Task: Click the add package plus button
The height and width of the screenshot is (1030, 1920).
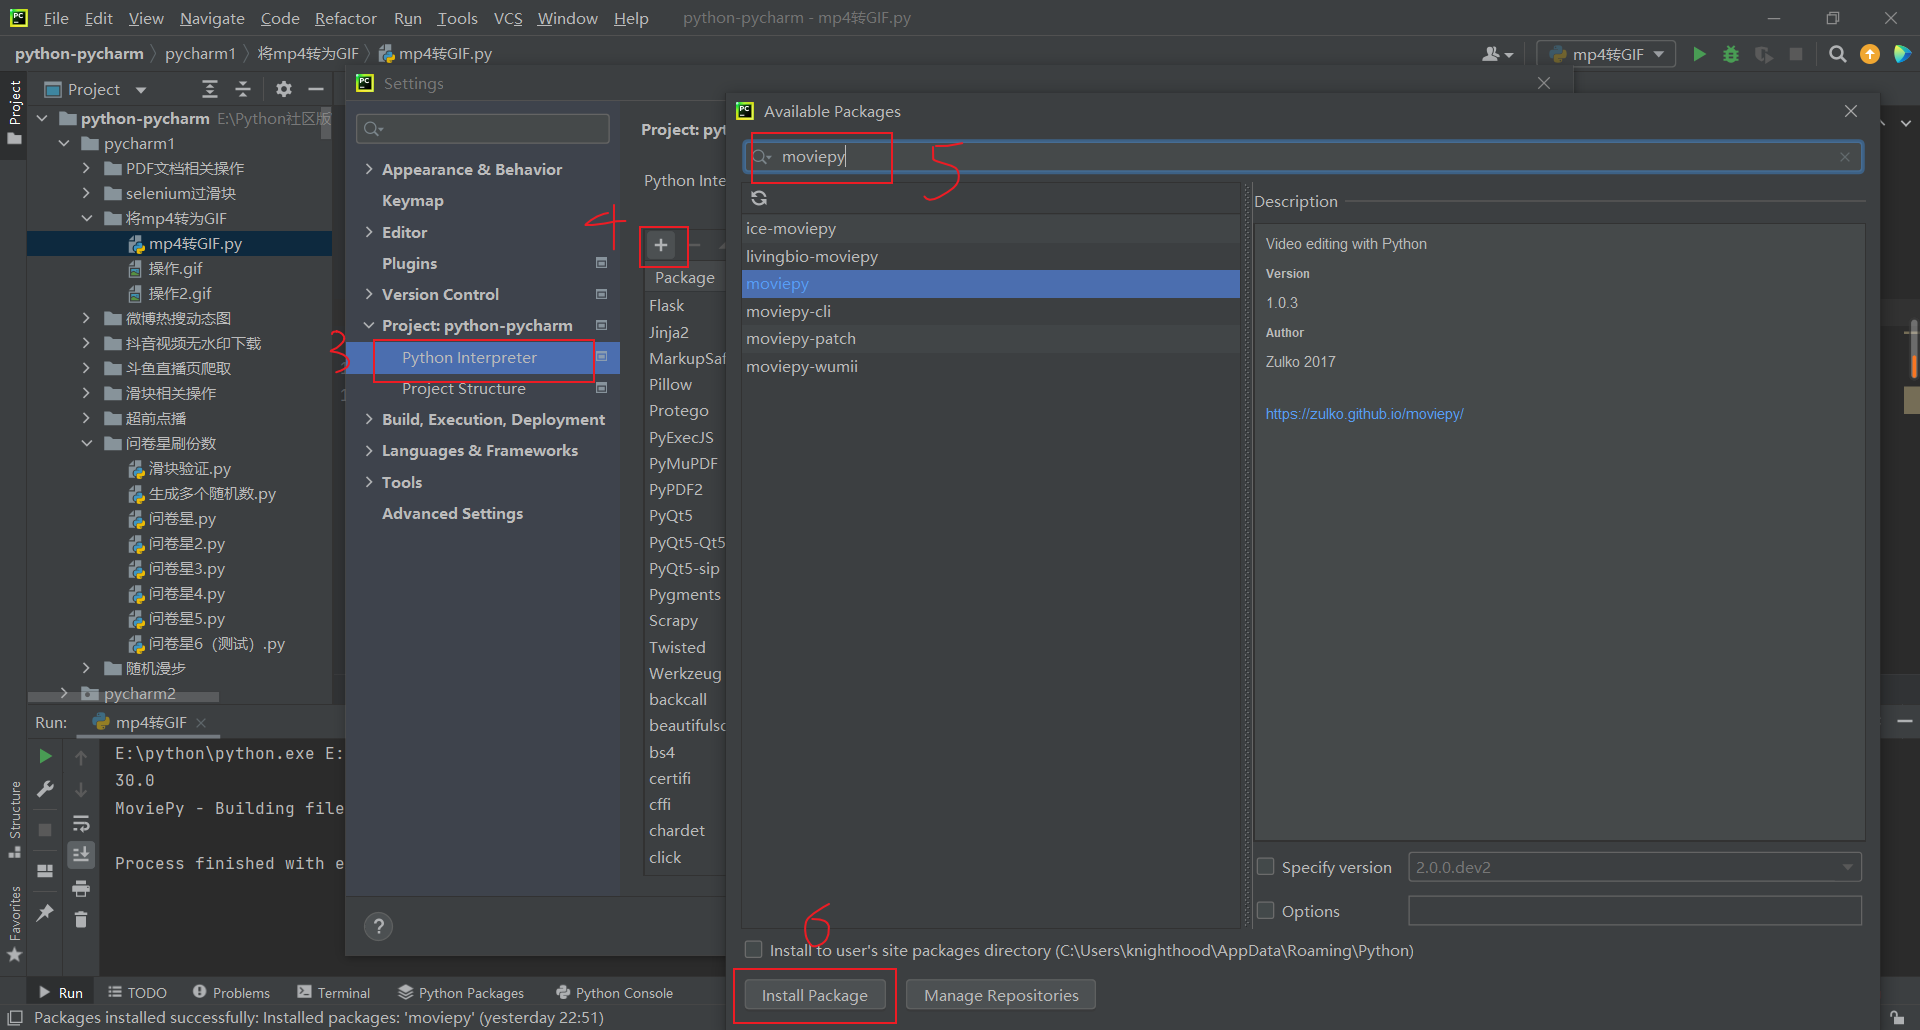Action: tap(661, 245)
